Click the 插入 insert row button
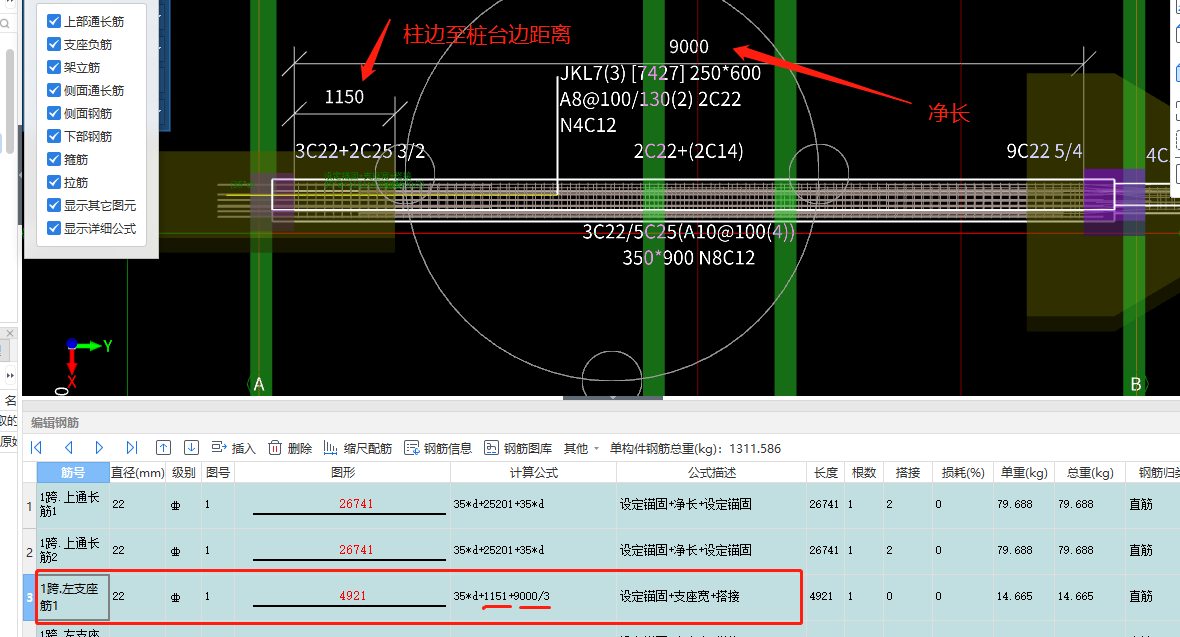Viewport: 1180px width, 637px height. [233, 448]
